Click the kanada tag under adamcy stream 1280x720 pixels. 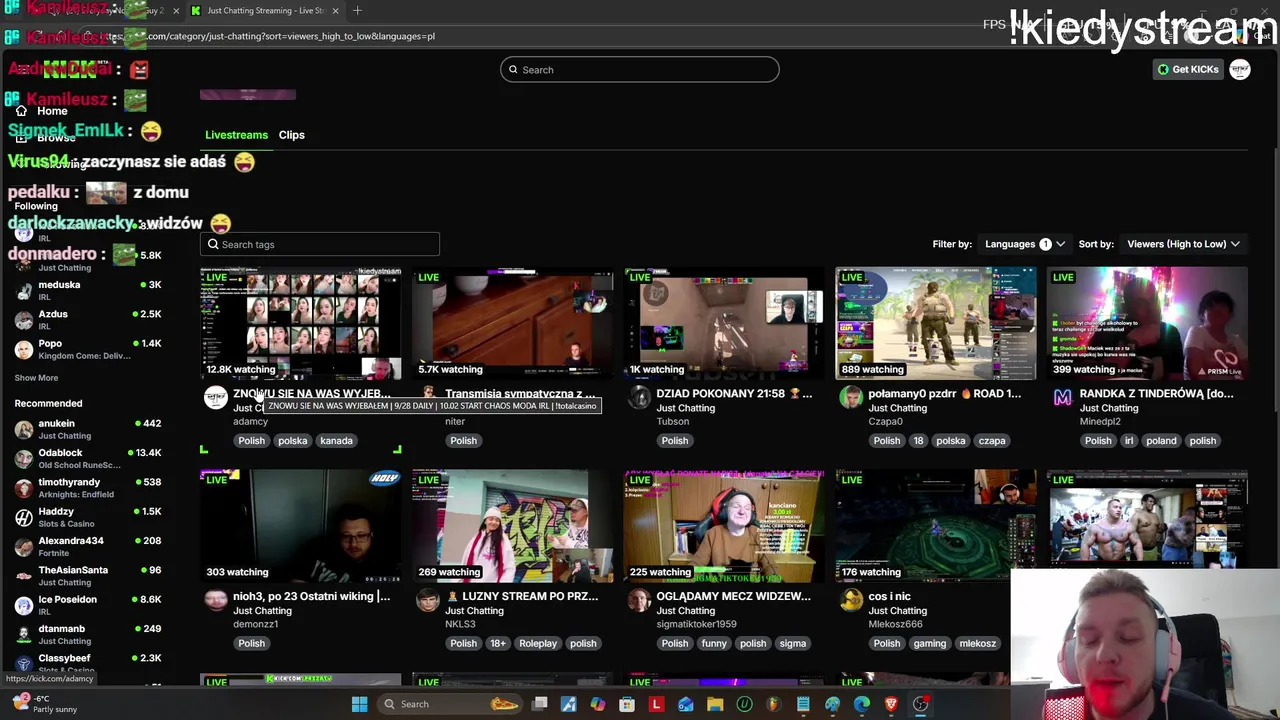[x=336, y=441]
